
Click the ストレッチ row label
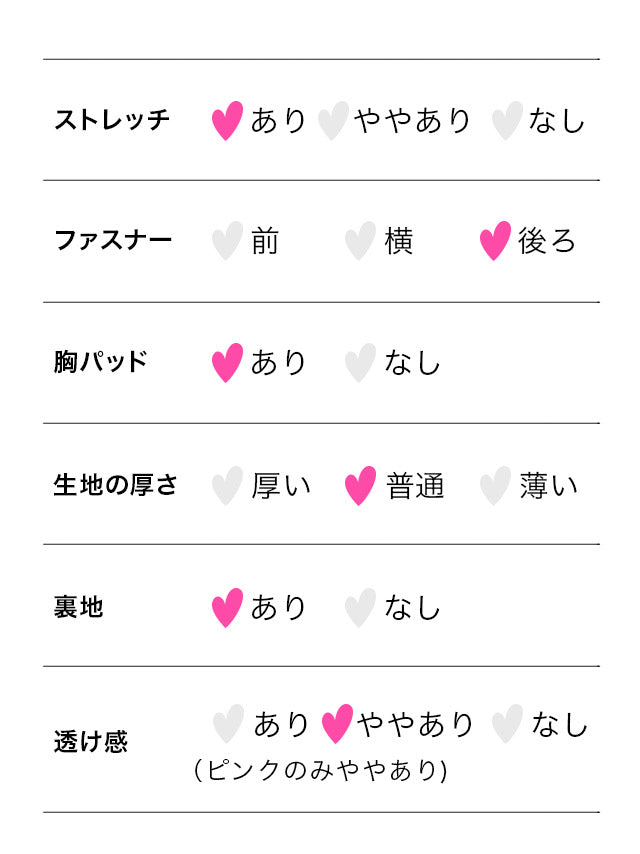pos(112,121)
